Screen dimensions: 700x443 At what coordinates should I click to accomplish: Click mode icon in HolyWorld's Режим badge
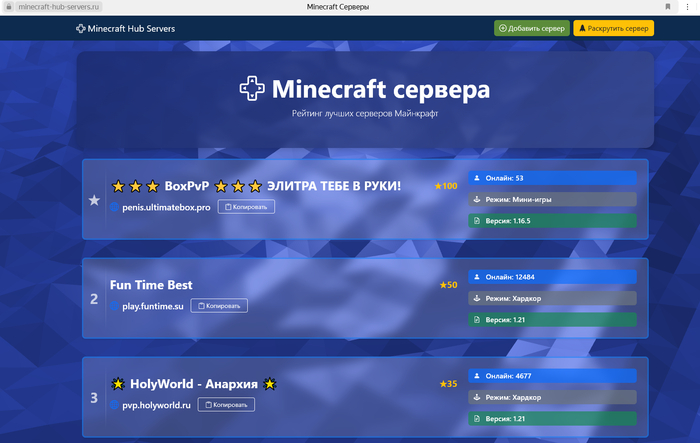click(x=477, y=397)
